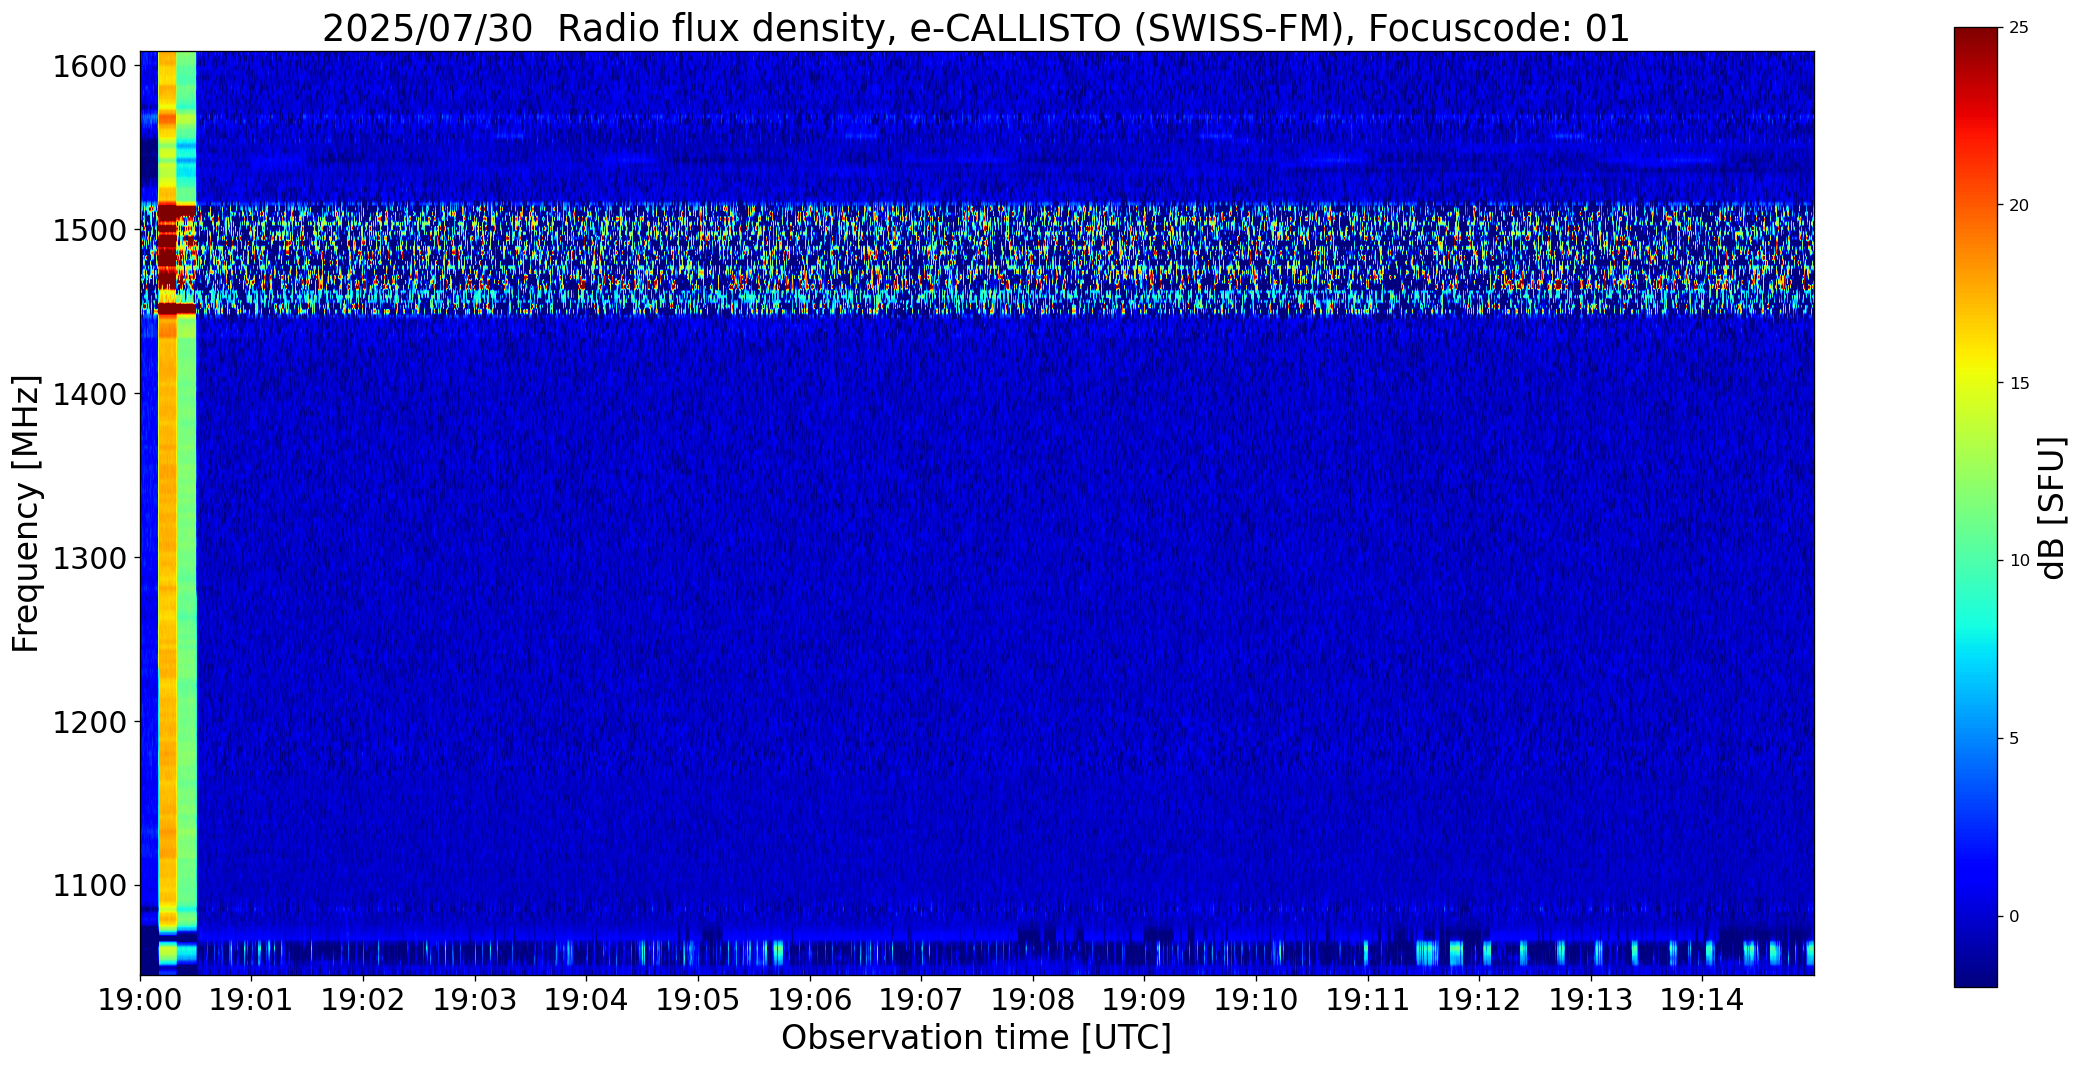This screenshot has height=1067, width=2082.
Task: Select the 19:14 time tick label
Action: click(1702, 999)
